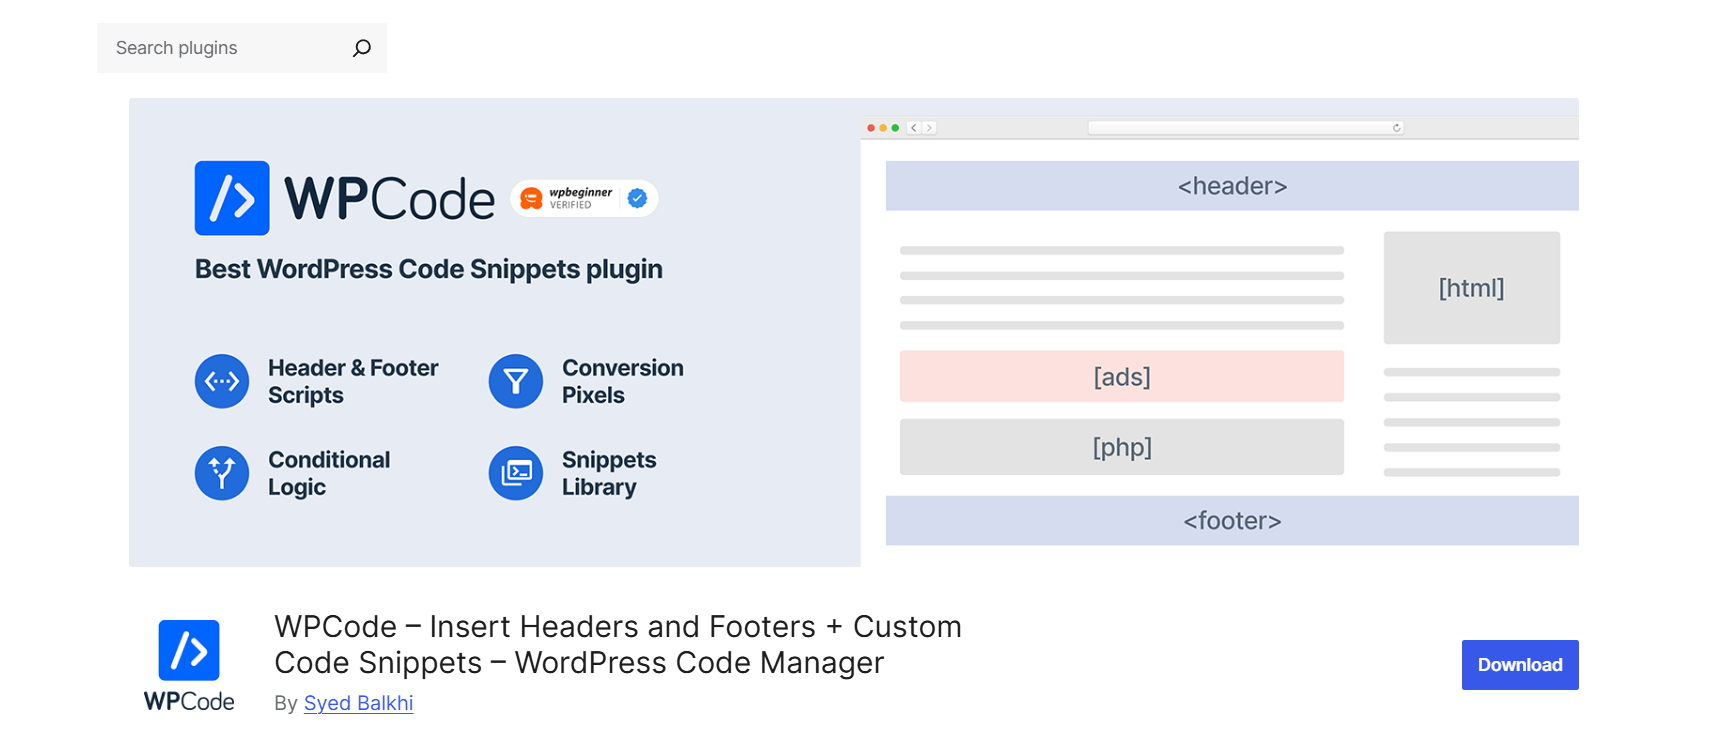The image size is (1710, 746).
Task: Click the Header & Footer Scripts icon
Action: (222, 381)
